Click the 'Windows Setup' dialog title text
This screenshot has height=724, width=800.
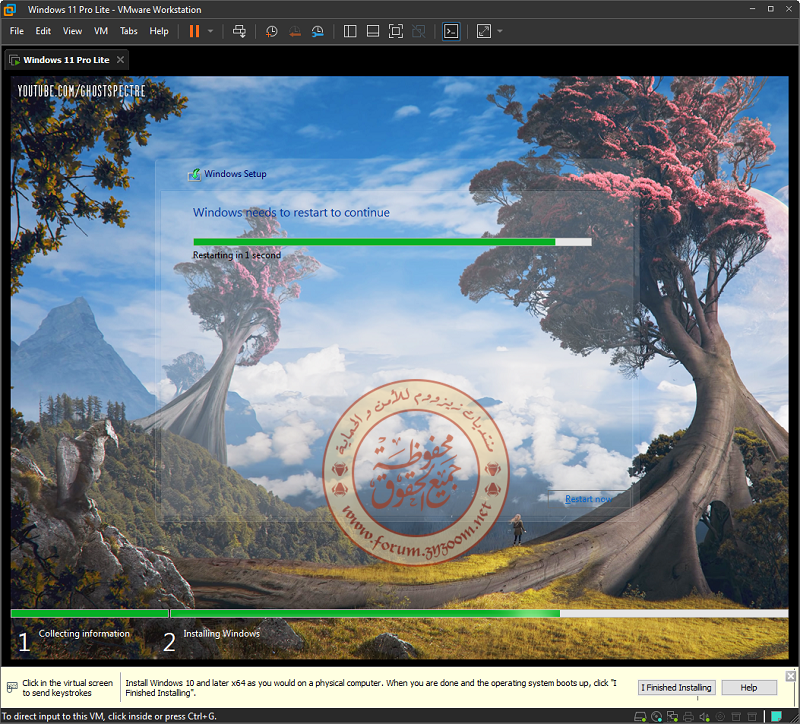tap(235, 174)
